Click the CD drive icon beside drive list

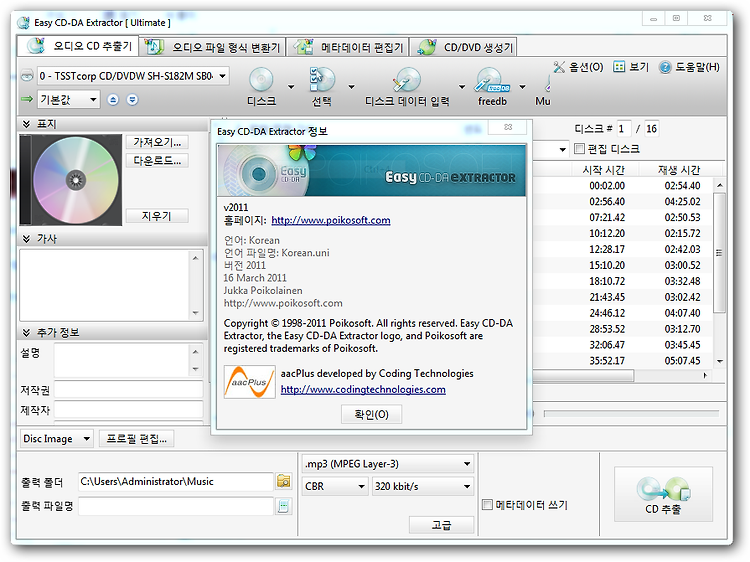(27, 76)
